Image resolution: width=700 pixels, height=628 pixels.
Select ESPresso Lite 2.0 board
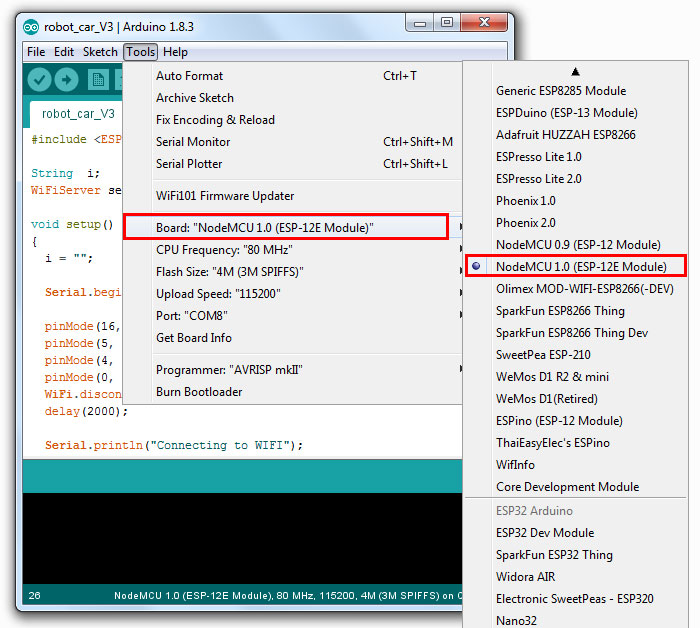pos(576,179)
